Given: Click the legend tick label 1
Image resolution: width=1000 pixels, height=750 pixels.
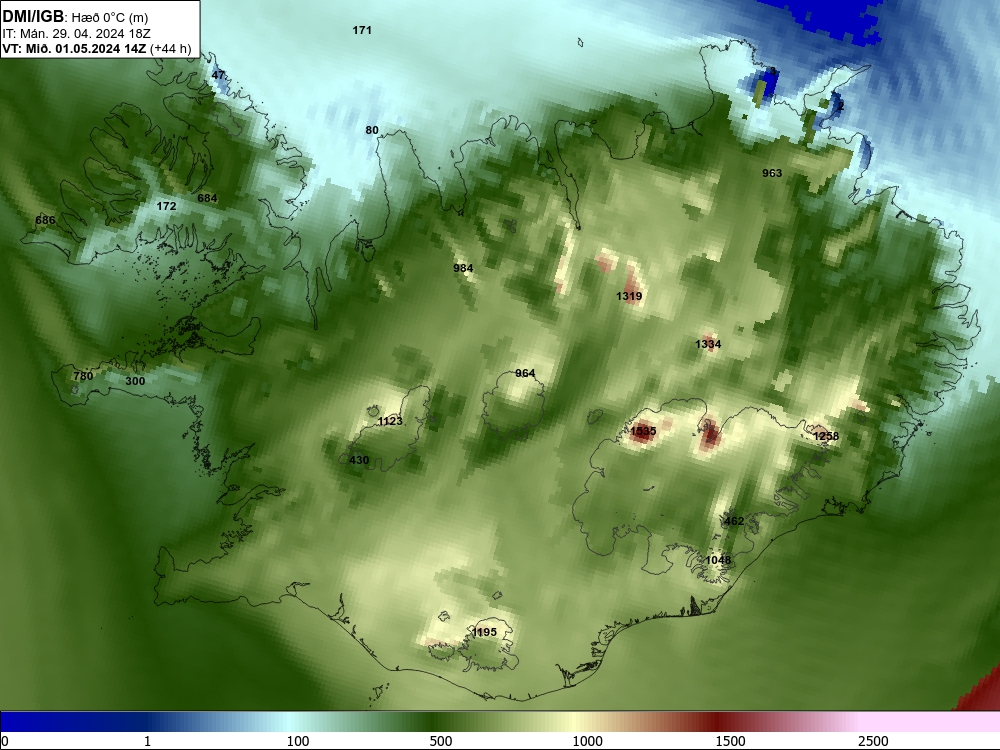Looking at the screenshot, I should (x=148, y=741).
